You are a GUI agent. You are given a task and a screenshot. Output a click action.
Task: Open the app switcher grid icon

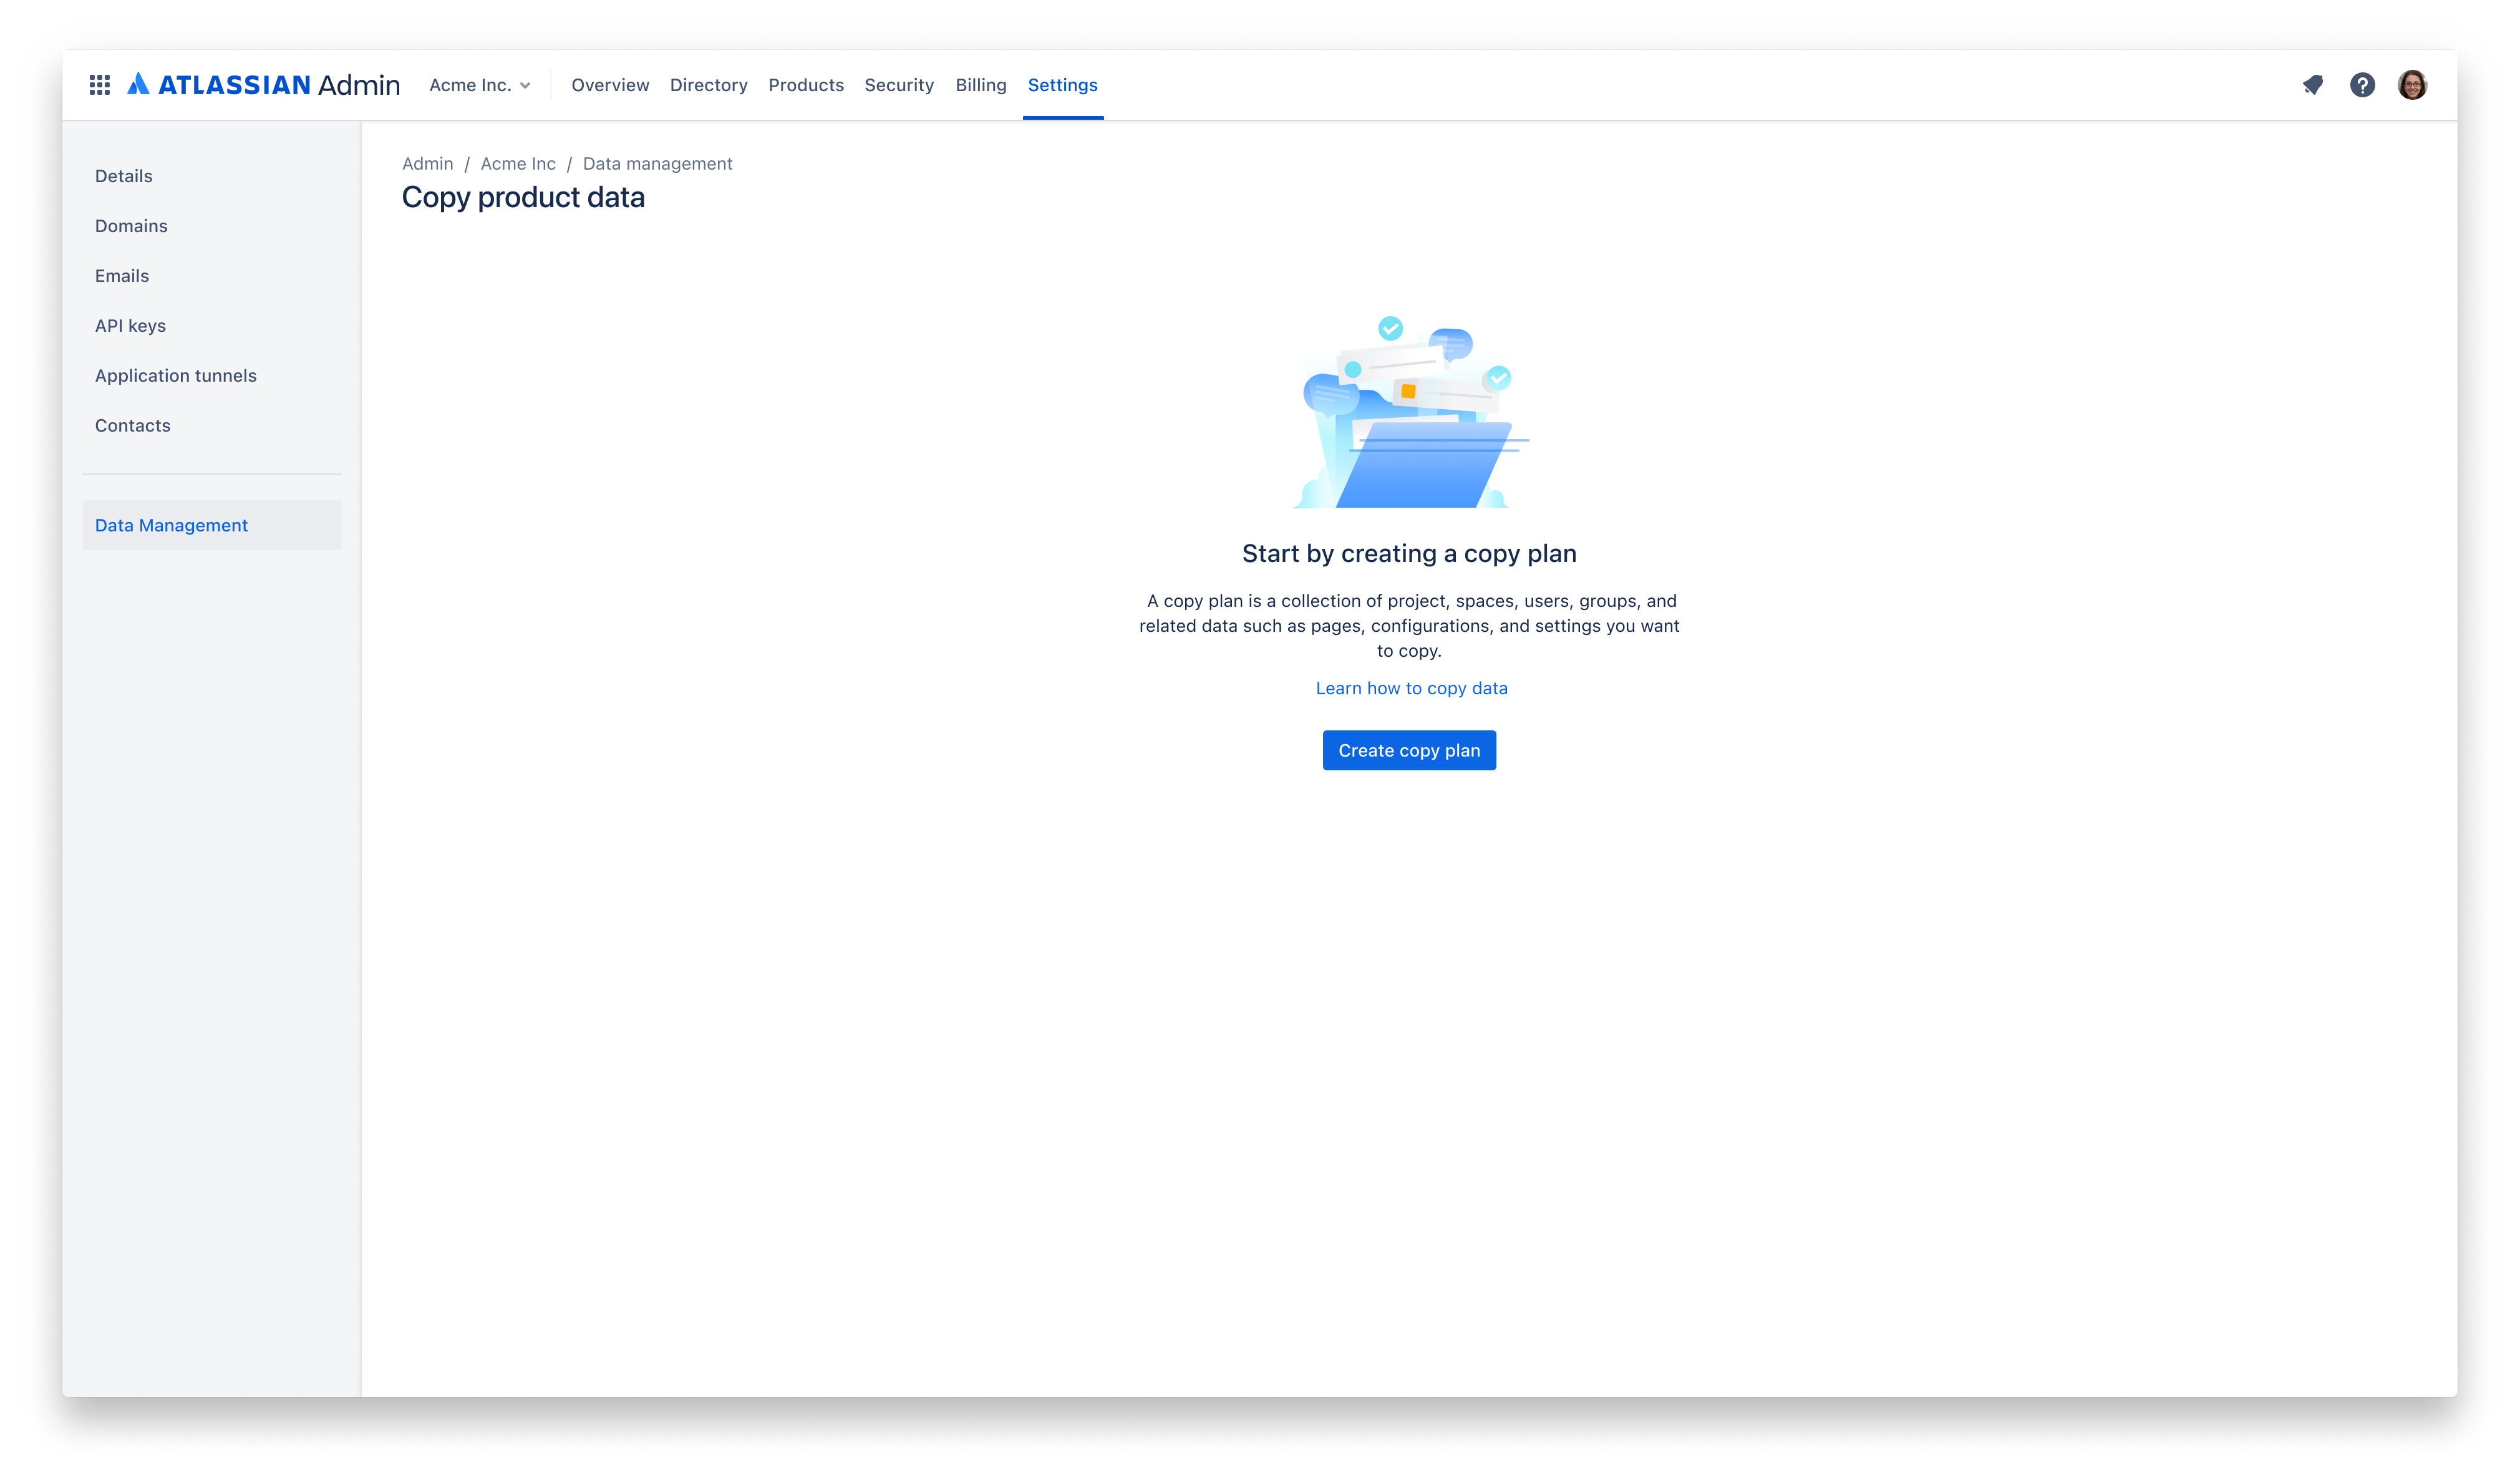click(99, 85)
